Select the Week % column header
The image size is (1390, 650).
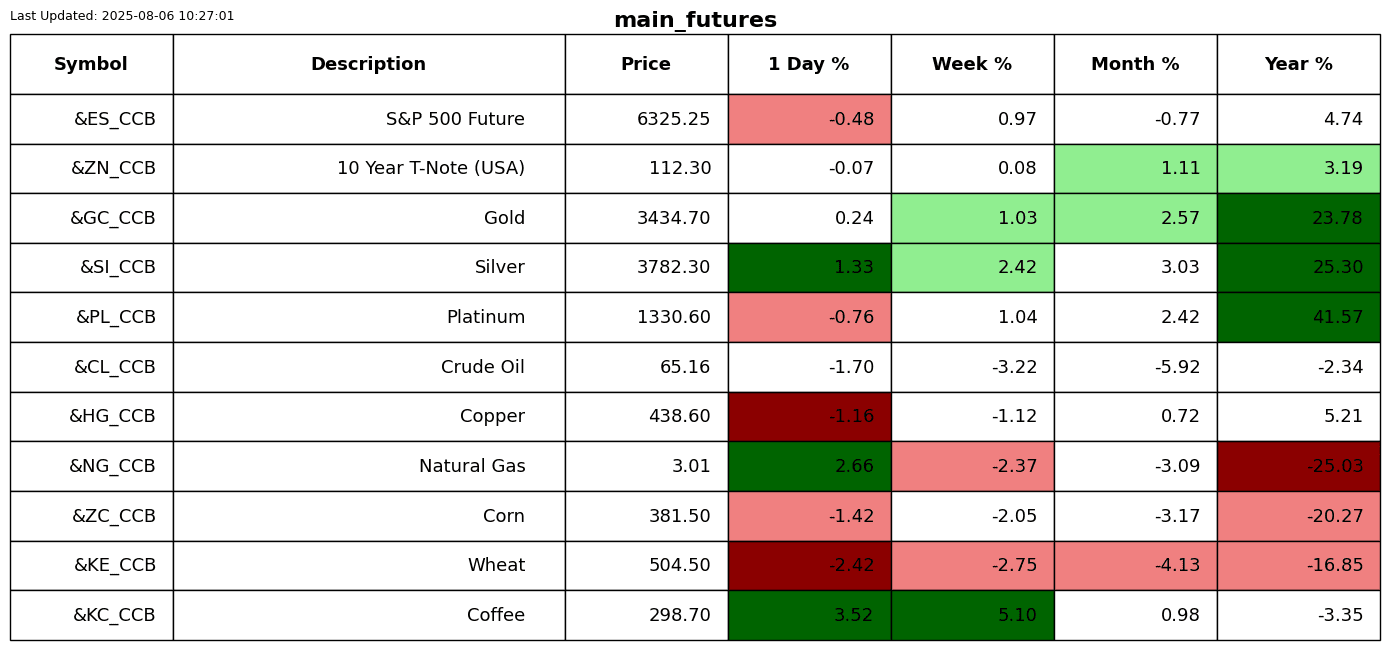click(972, 65)
